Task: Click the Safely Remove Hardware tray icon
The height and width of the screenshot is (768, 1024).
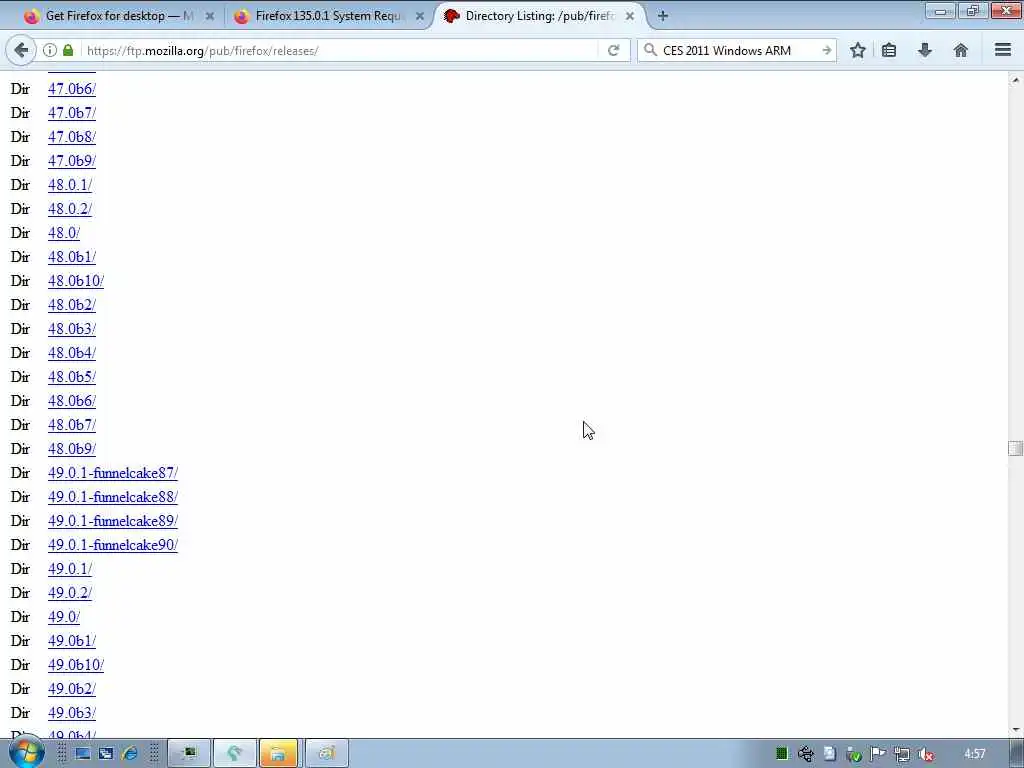Action: coord(854,754)
